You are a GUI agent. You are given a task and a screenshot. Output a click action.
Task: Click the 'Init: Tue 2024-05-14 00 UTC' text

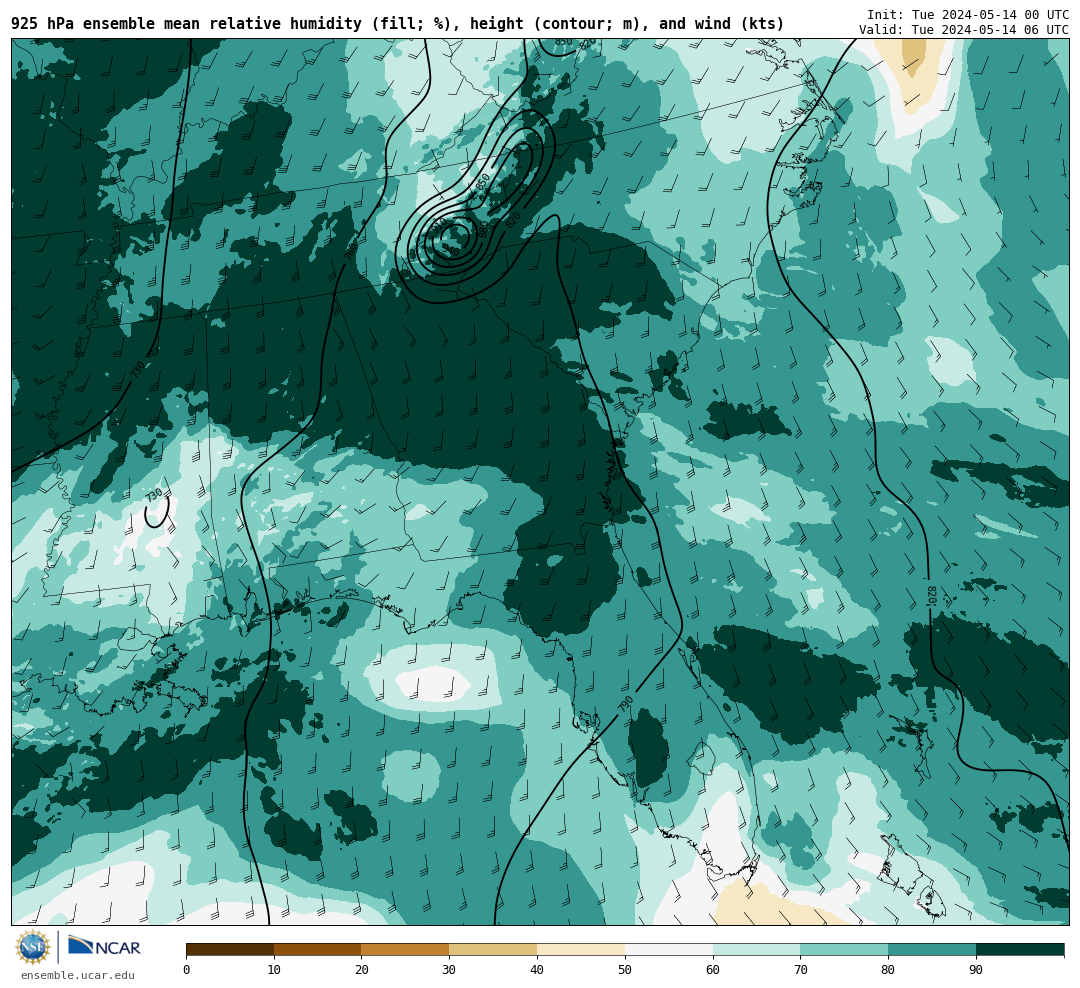pyautogui.click(x=968, y=14)
